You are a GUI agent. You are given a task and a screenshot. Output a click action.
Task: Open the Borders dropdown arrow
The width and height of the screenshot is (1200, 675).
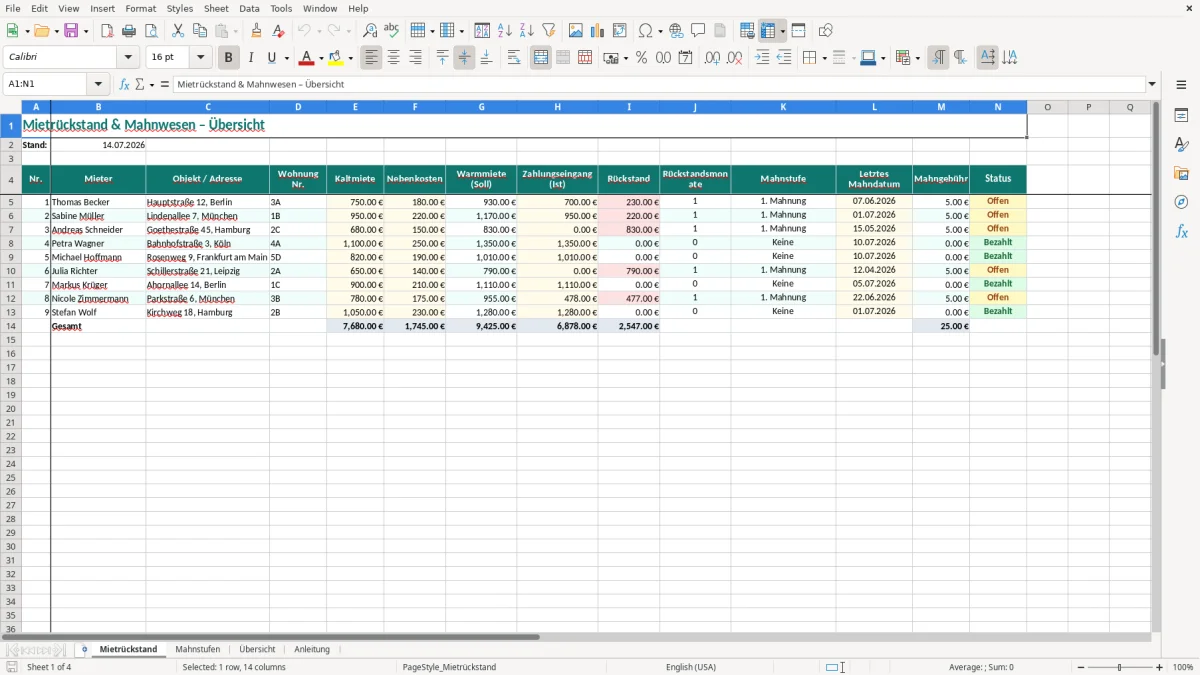[x=823, y=58]
